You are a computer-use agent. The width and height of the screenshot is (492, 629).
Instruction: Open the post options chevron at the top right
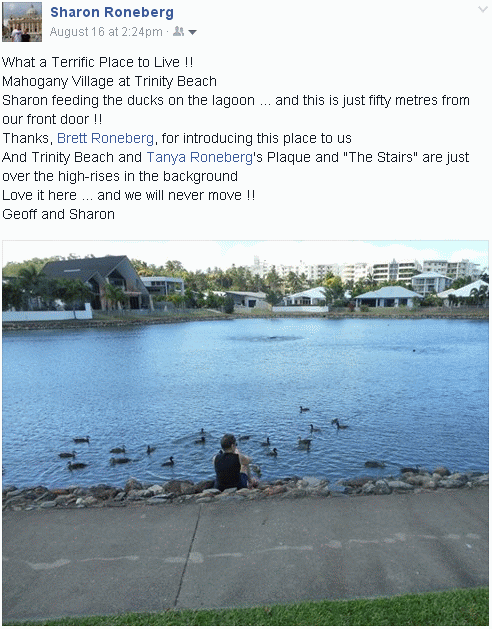483,9
